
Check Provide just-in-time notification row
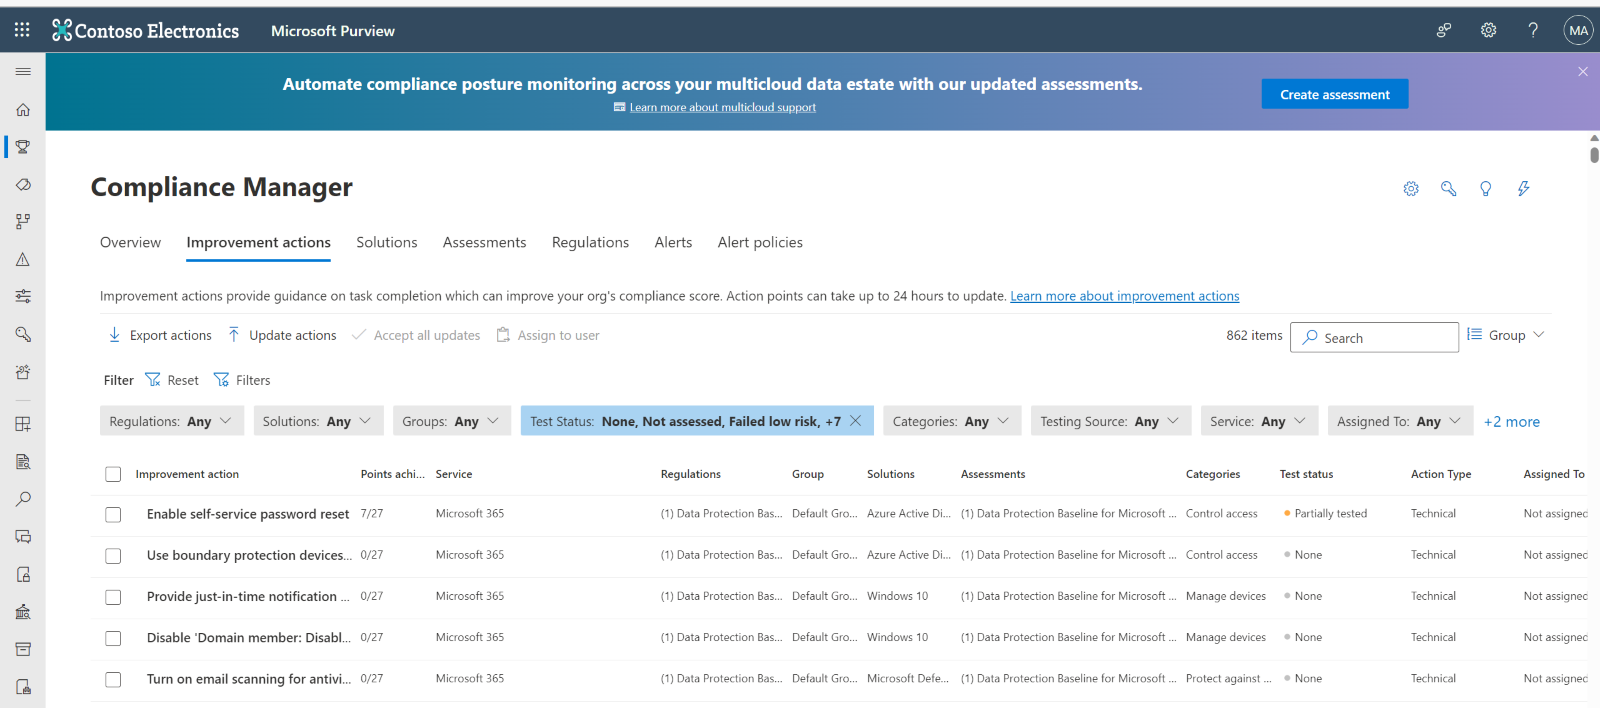tap(113, 597)
